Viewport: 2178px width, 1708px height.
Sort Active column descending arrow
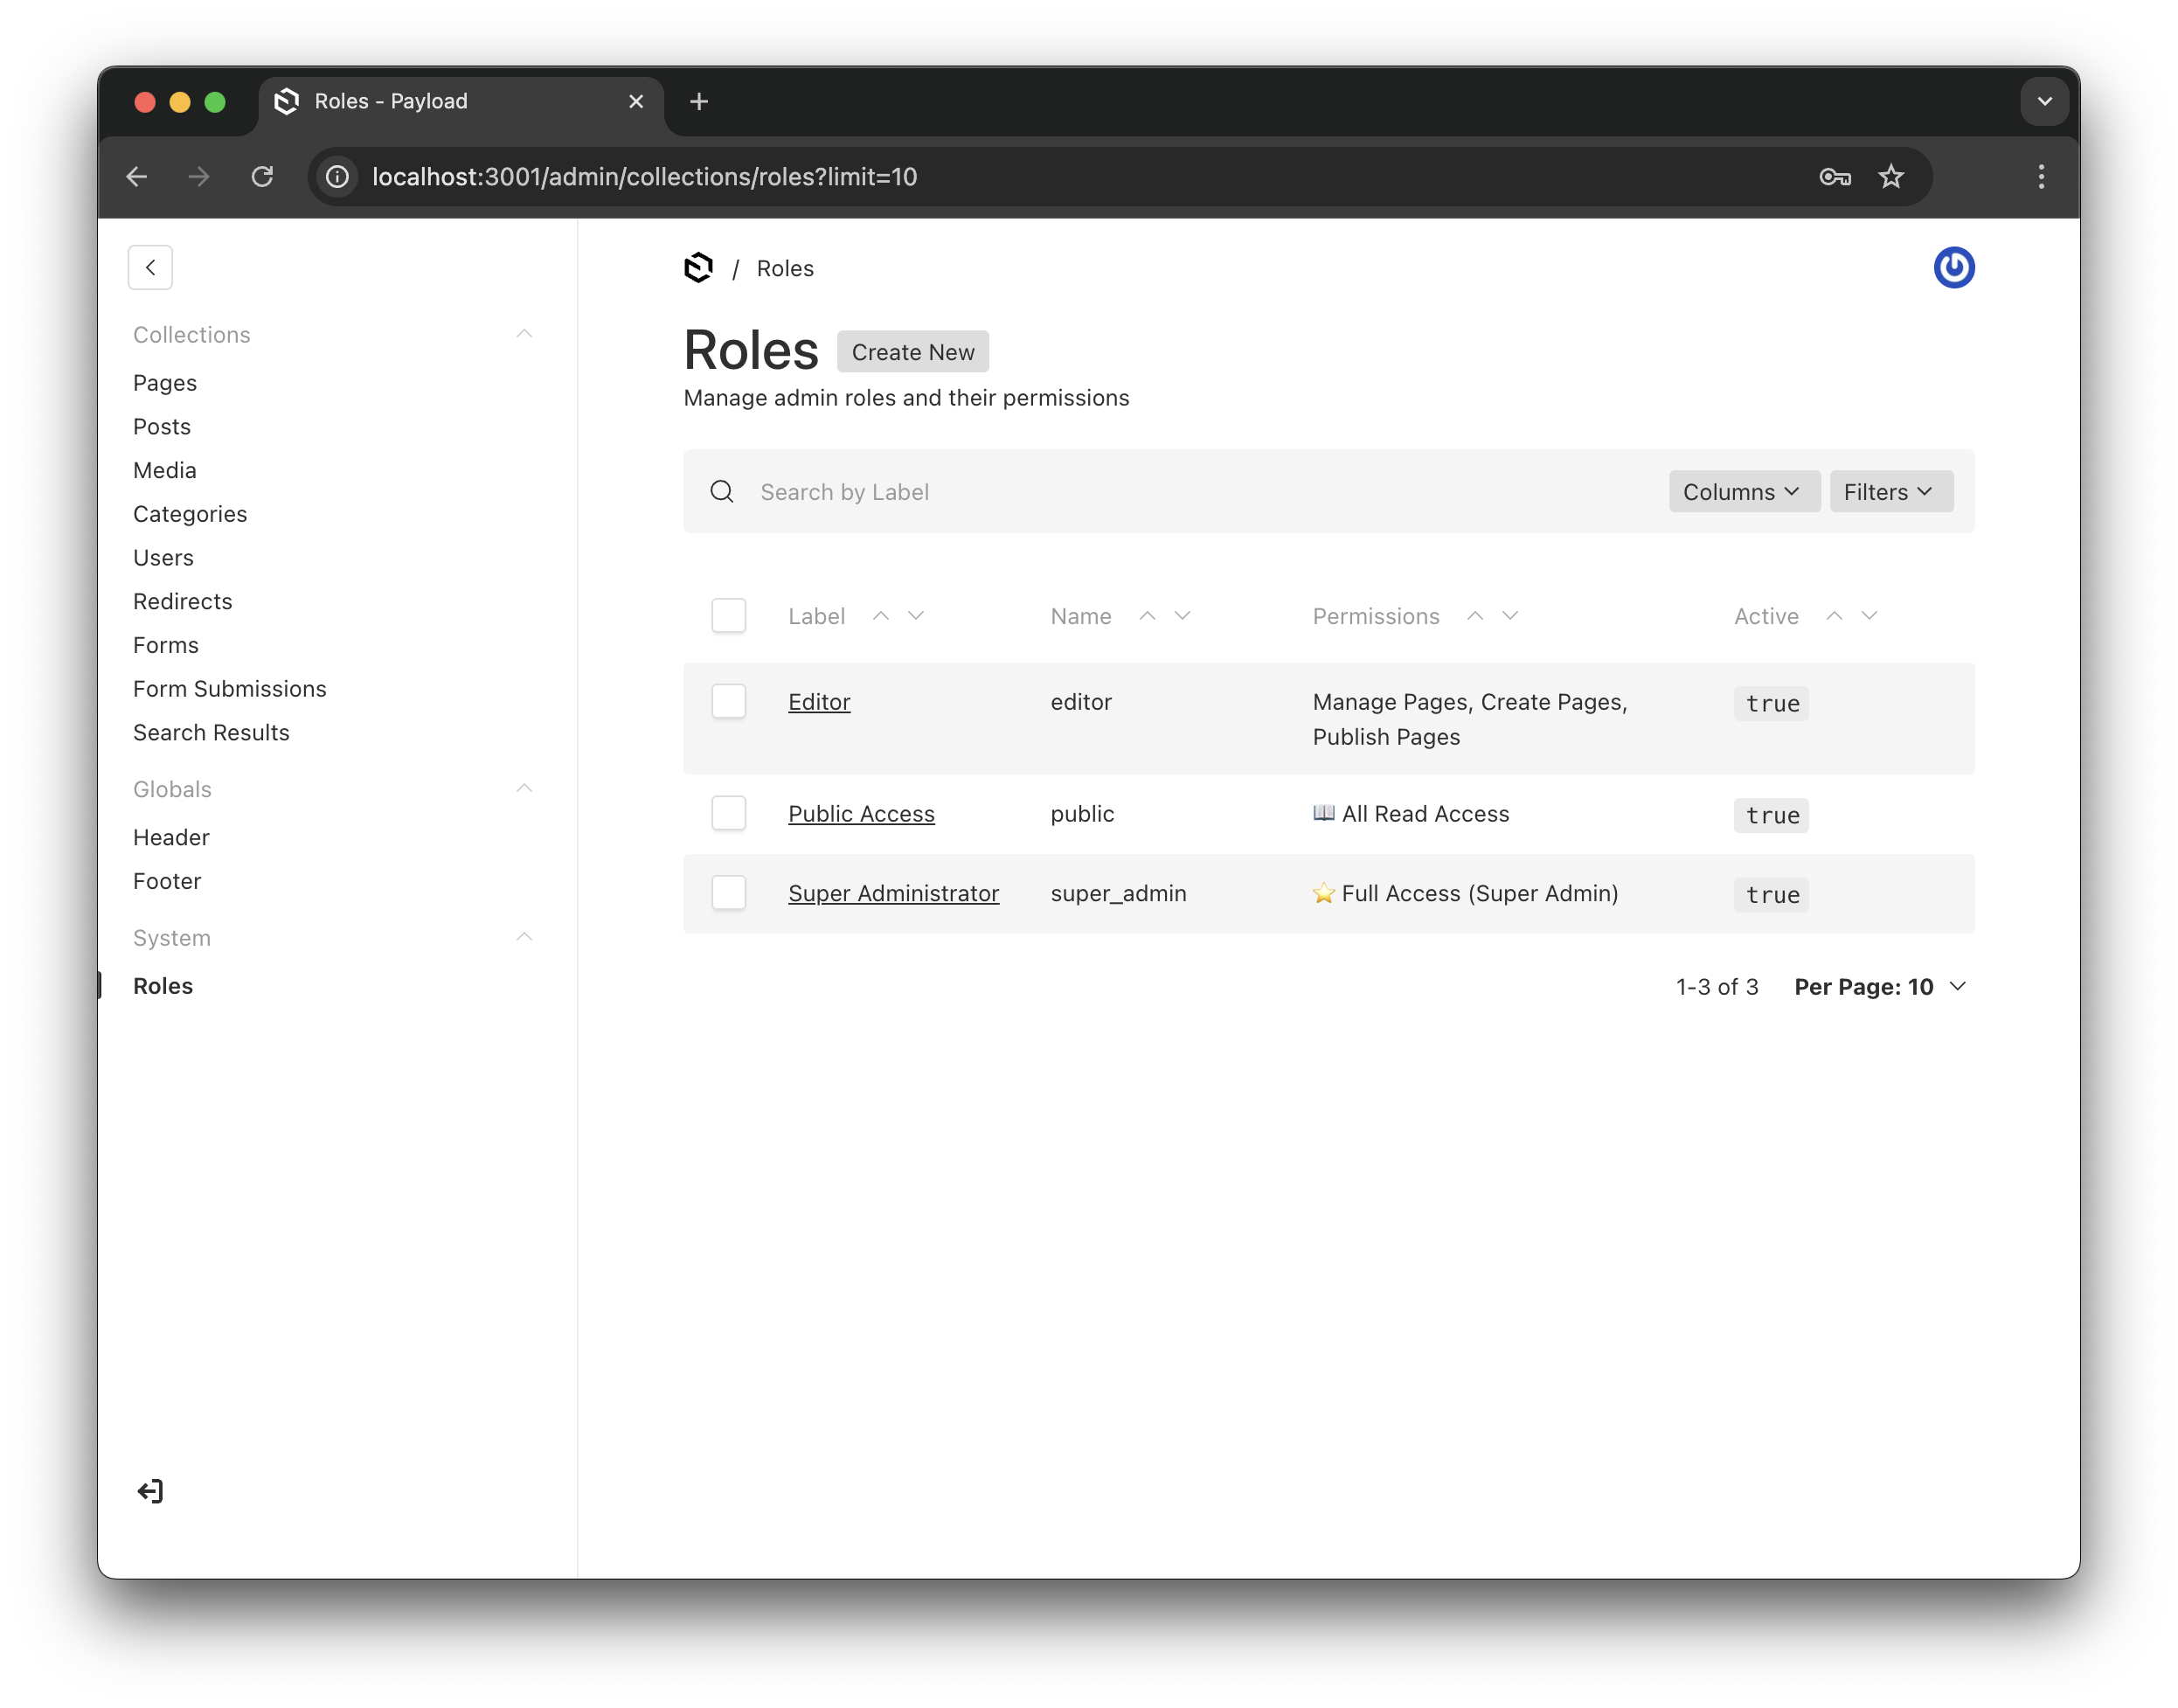click(x=1868, y=616)
